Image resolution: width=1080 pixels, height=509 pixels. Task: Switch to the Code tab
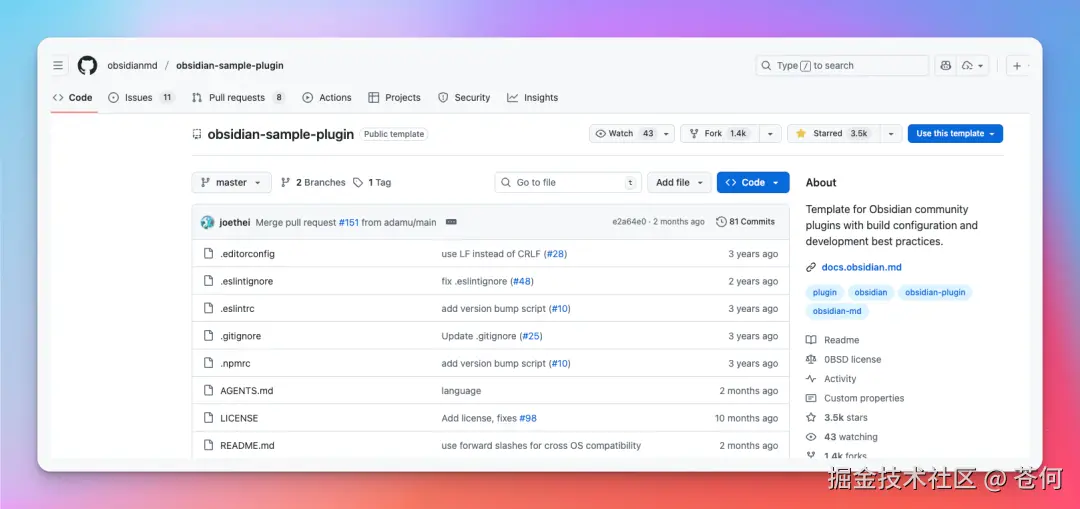click(73, 98)
